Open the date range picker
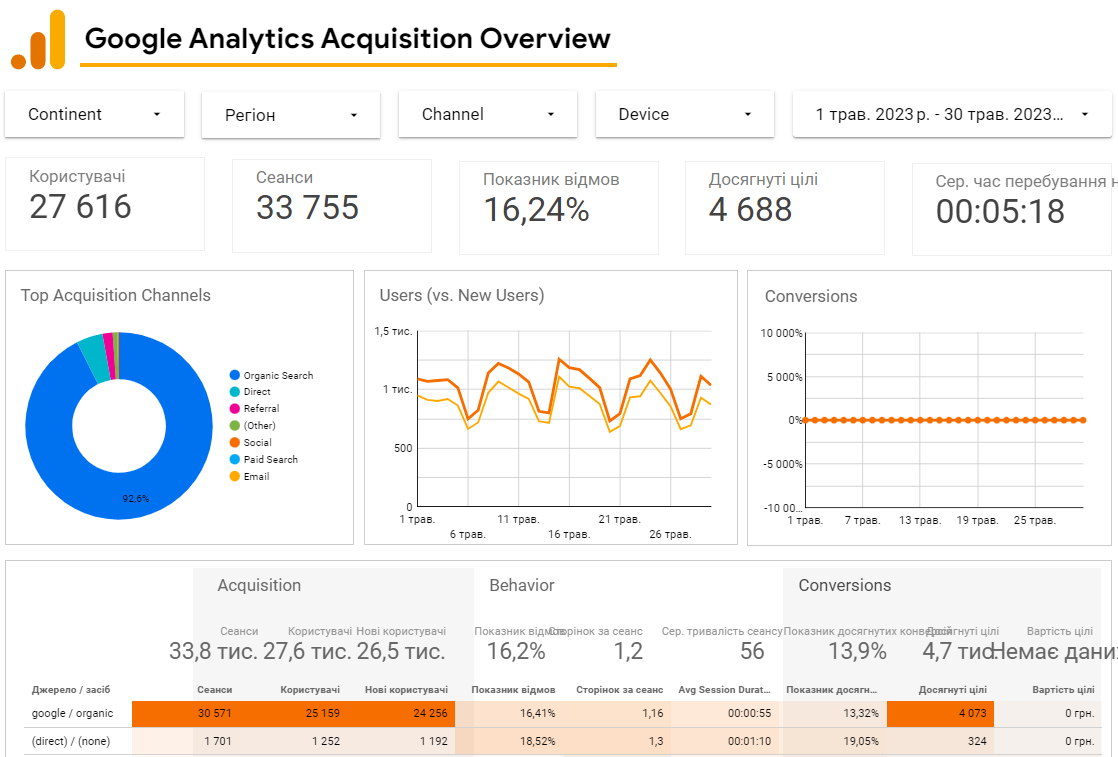This screenshot has width=1118, height=757. (x=952, y=115)
